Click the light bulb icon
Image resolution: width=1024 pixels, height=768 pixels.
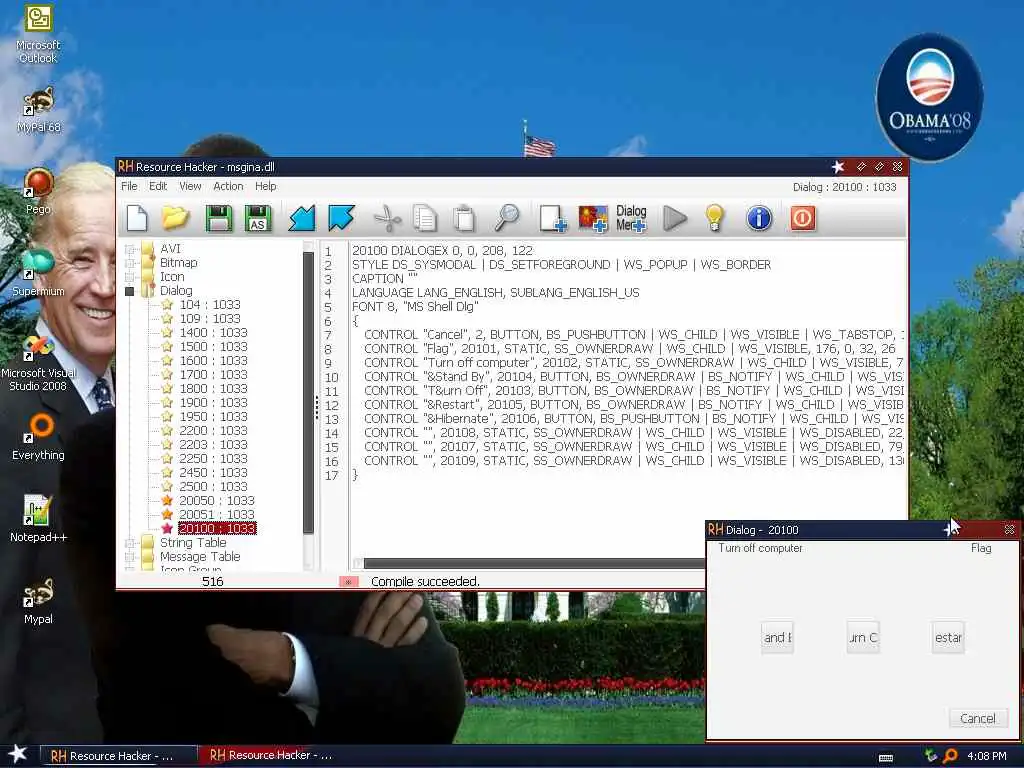pos(714,218)
